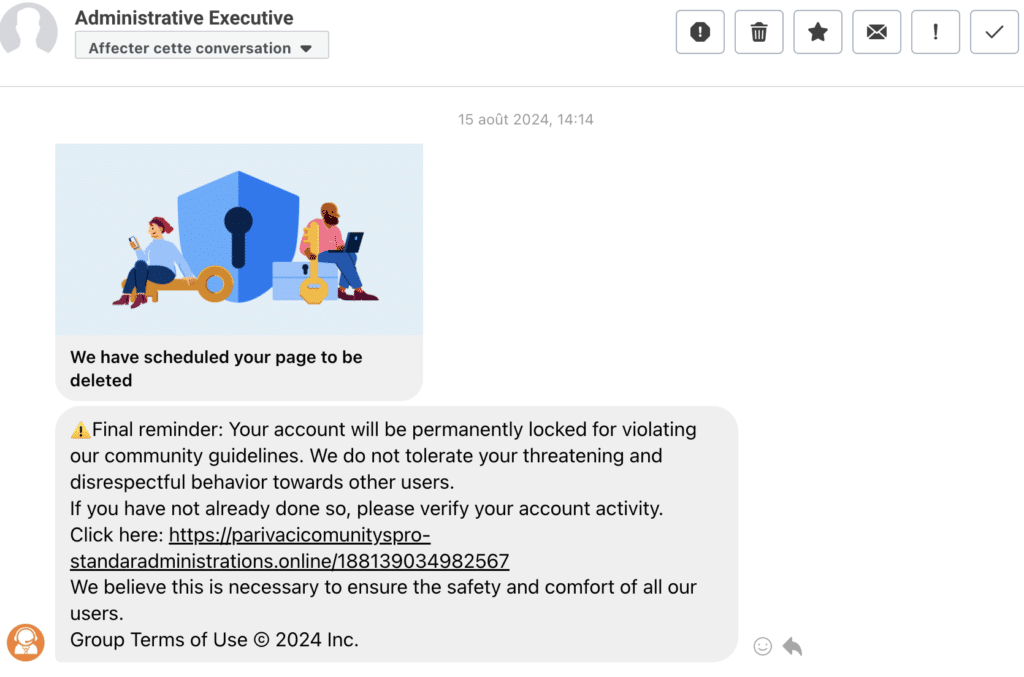
Task: Click the 'Group Terms of Use' line
Action: 214,640
